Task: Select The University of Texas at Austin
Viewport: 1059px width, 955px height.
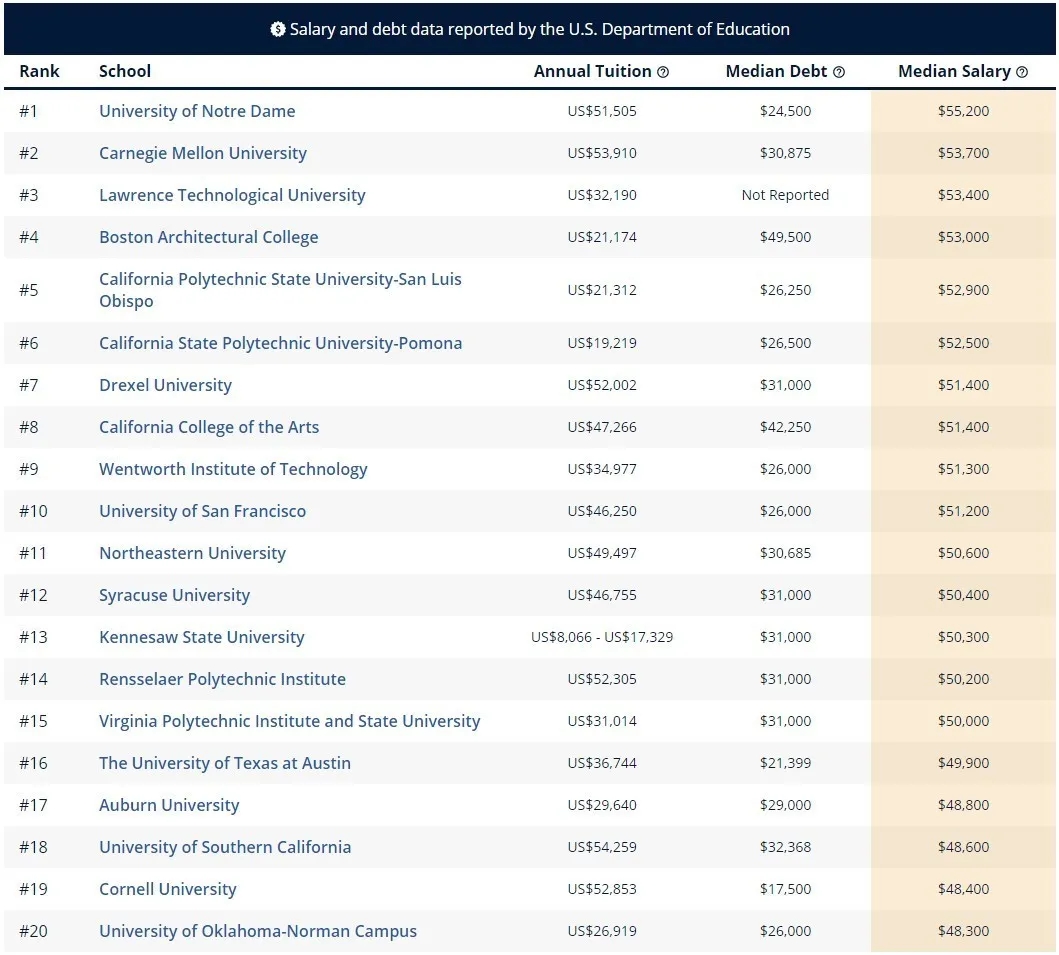Action: [x=225, y=763]
